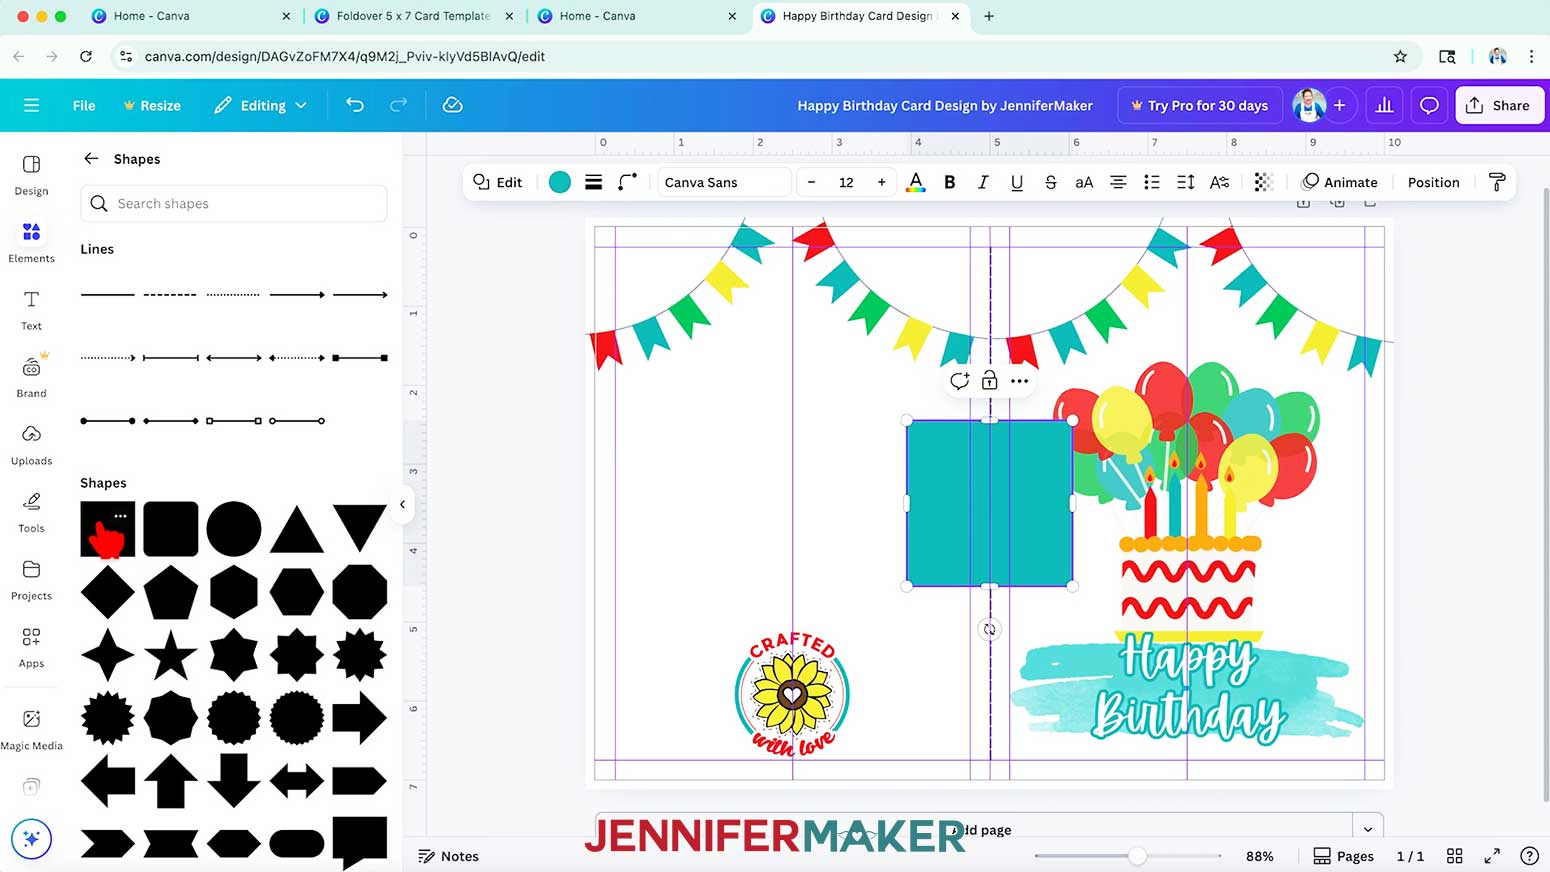Image resolution: width=1550 pixels, height=872 pixels.
Task: Open text effects options
Action: 1219,182
